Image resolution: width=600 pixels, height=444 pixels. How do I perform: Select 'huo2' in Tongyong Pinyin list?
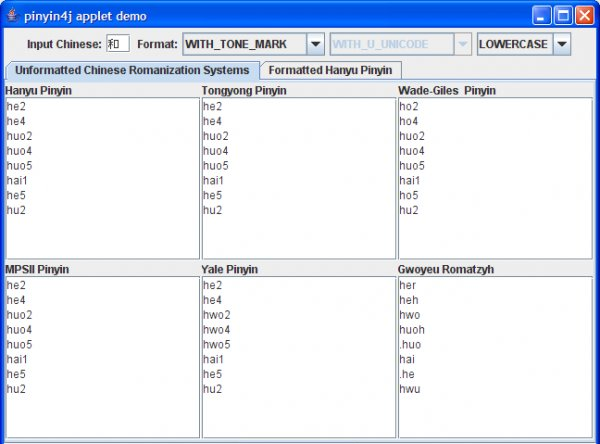pos(216,136)
